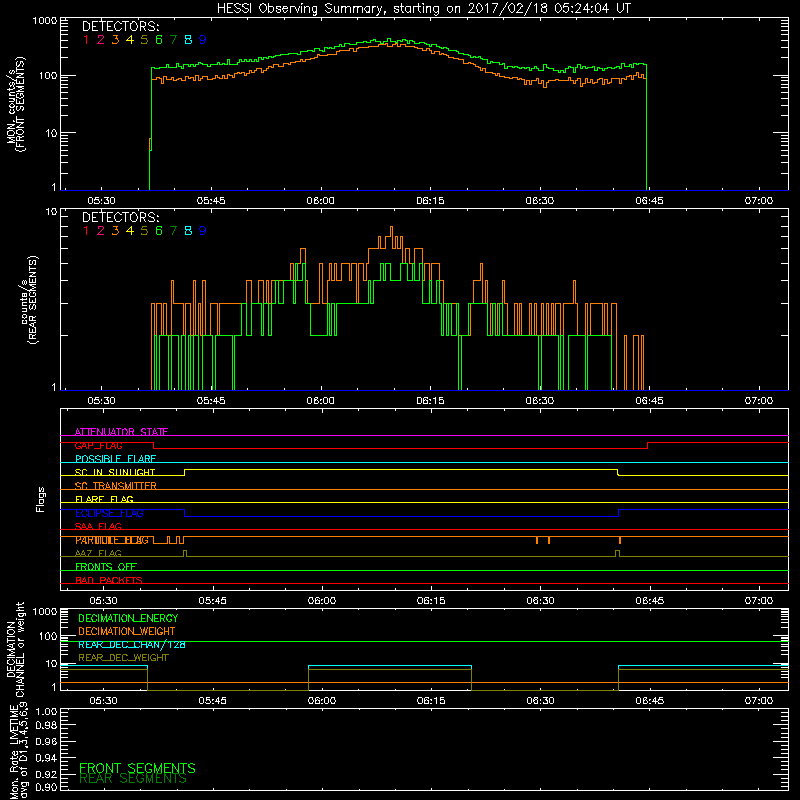Pick cyan detector 8 in front segments legend
This screenshot has height=800, width=800.
[x=188, y=40]
